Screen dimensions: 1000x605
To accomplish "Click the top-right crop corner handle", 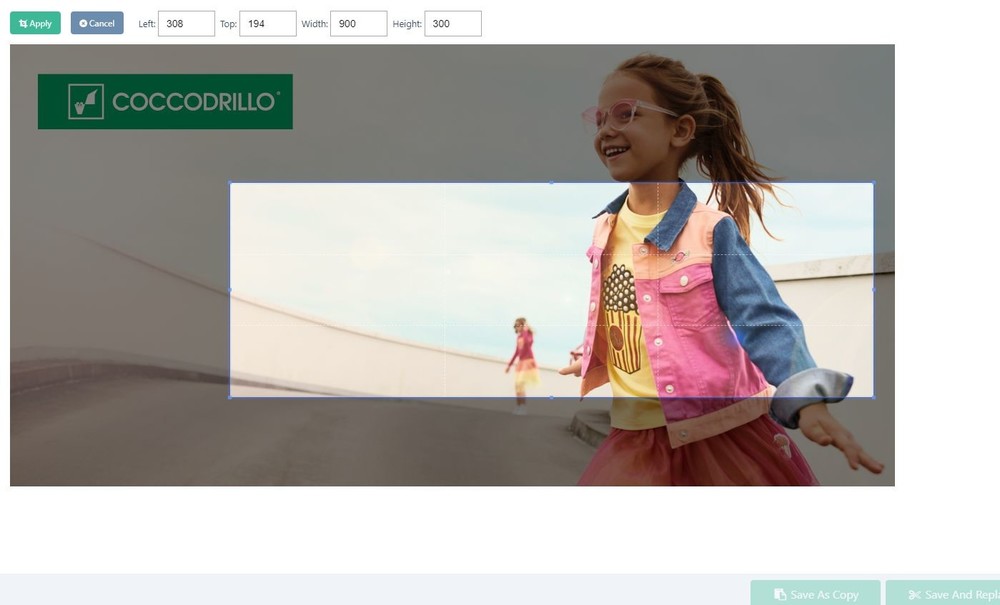I will [873, 183].
